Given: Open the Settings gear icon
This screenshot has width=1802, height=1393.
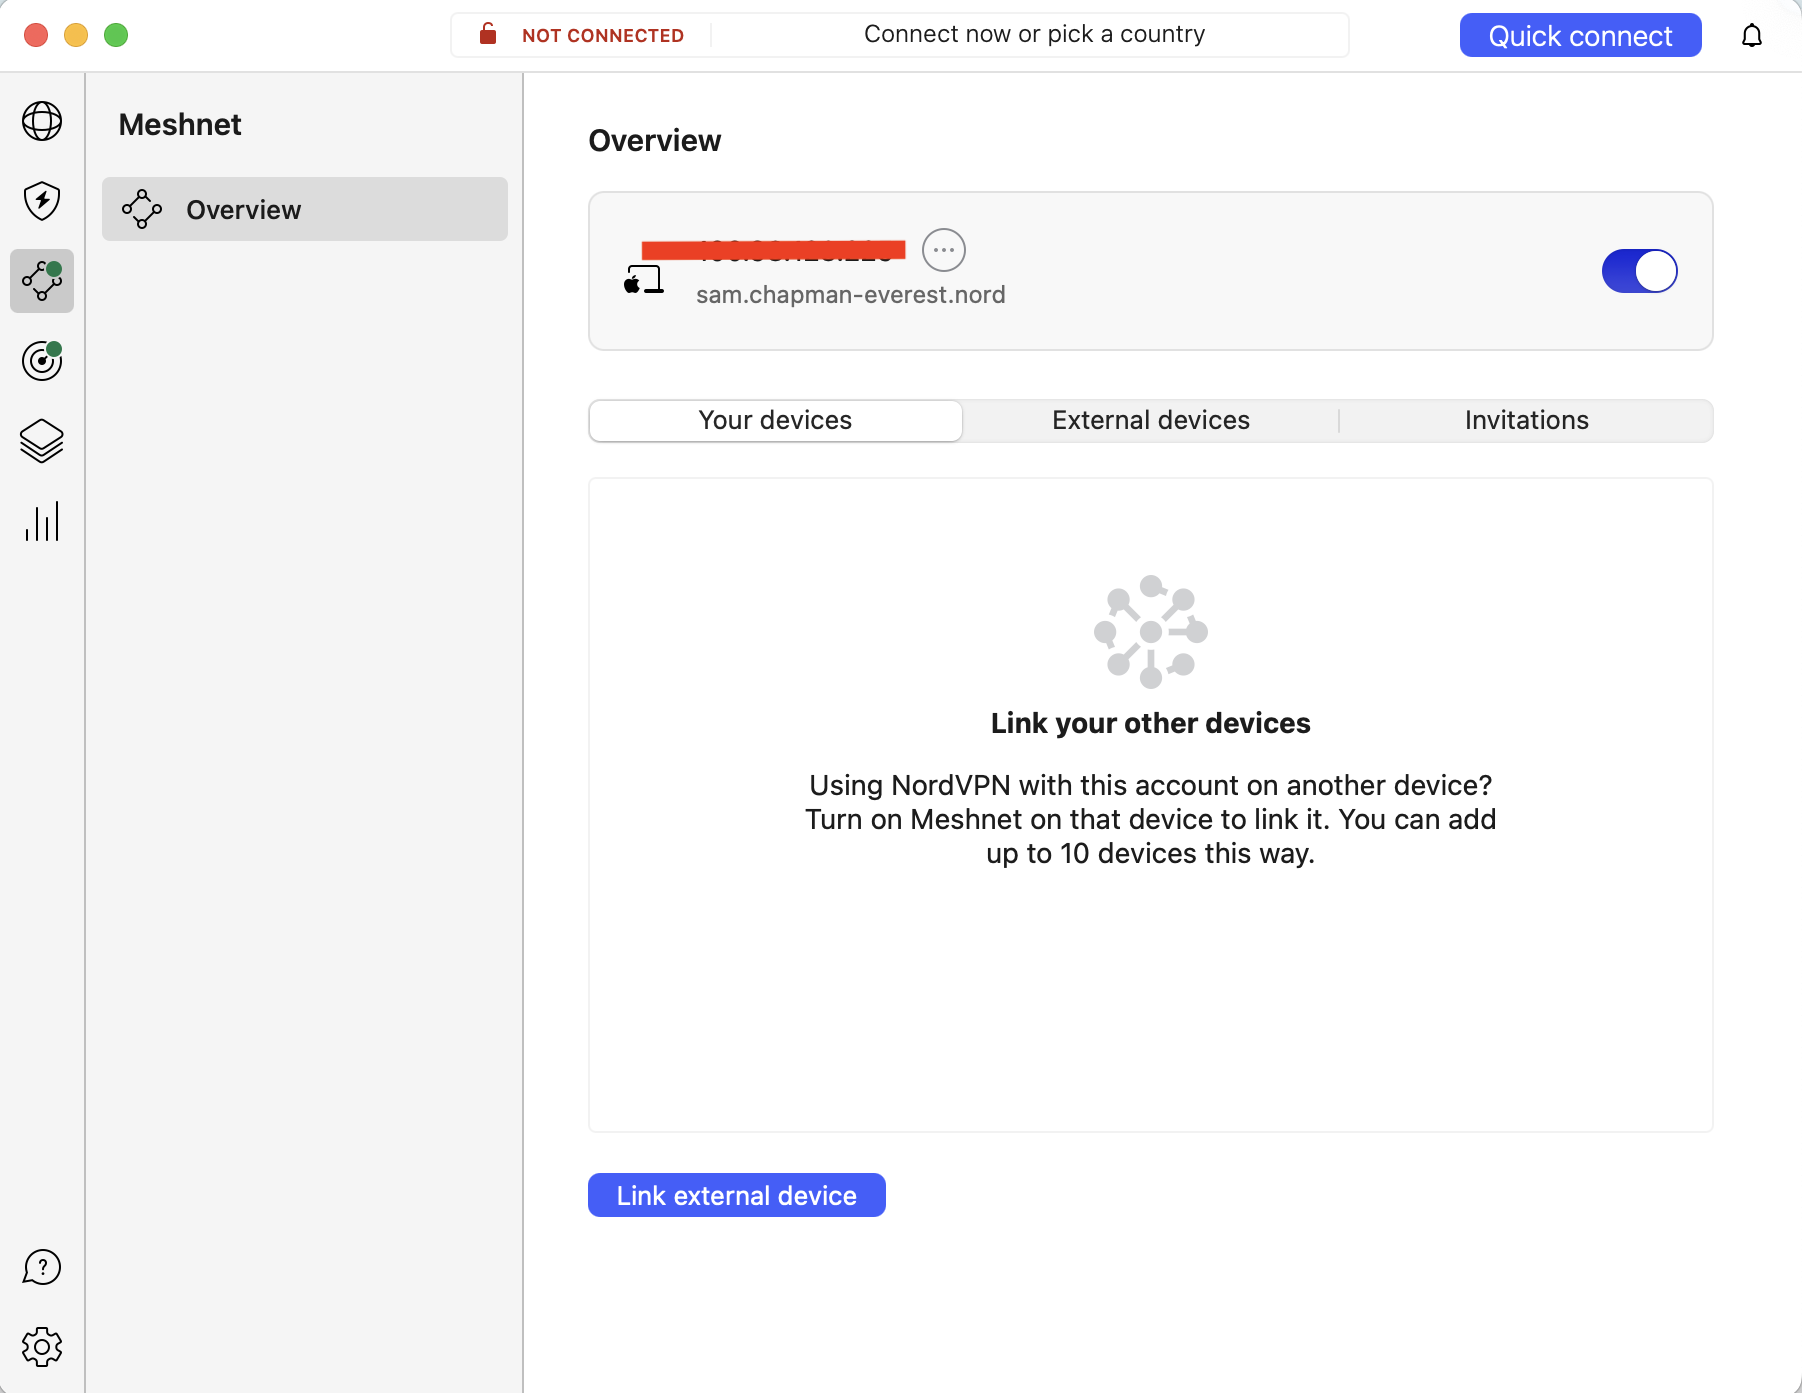Looking at the screenshot, I should [41, 1346].
